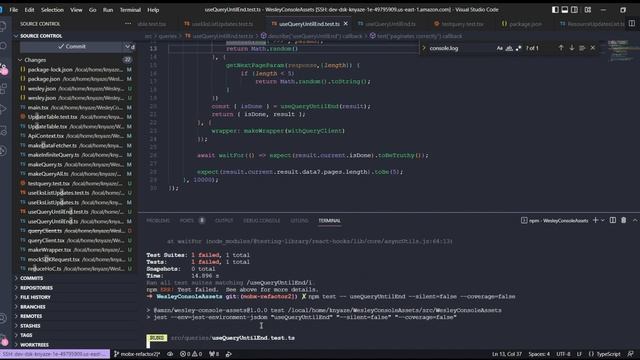This screenshot has height=360, width=640.
Task: Open the File menu
Action: coord(13,10)
